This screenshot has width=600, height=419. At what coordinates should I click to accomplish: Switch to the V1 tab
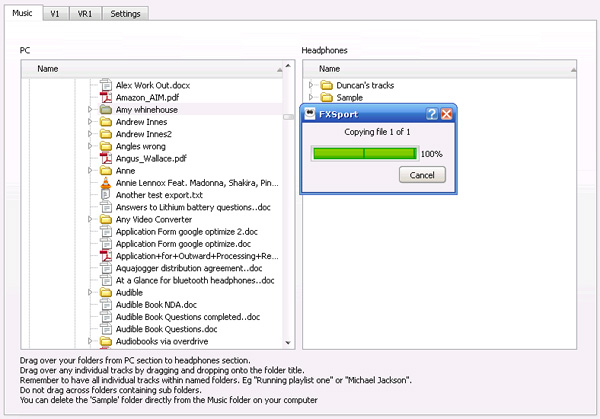pyautogui.click(x=55, y=14)
